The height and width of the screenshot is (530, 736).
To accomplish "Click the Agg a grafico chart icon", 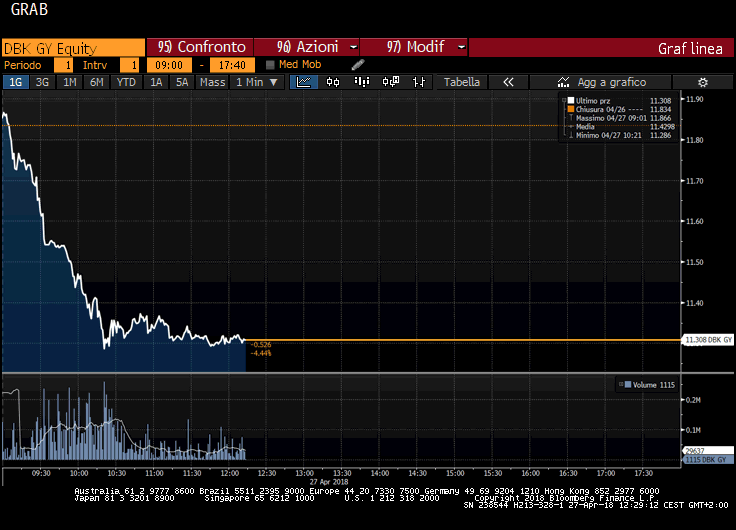I will 563,82.
